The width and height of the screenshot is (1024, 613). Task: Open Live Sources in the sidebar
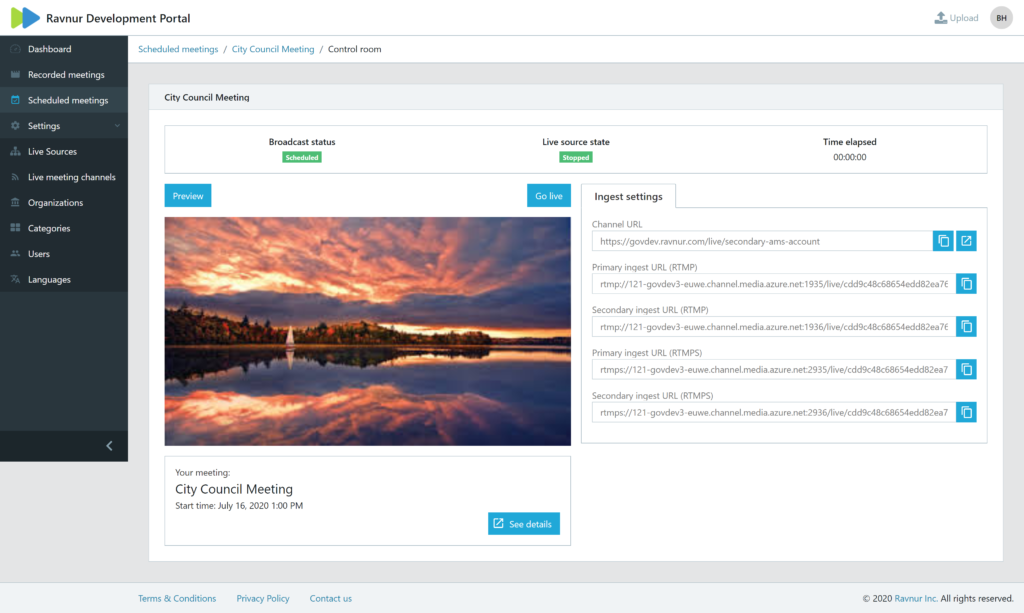(x=52, y=152)
